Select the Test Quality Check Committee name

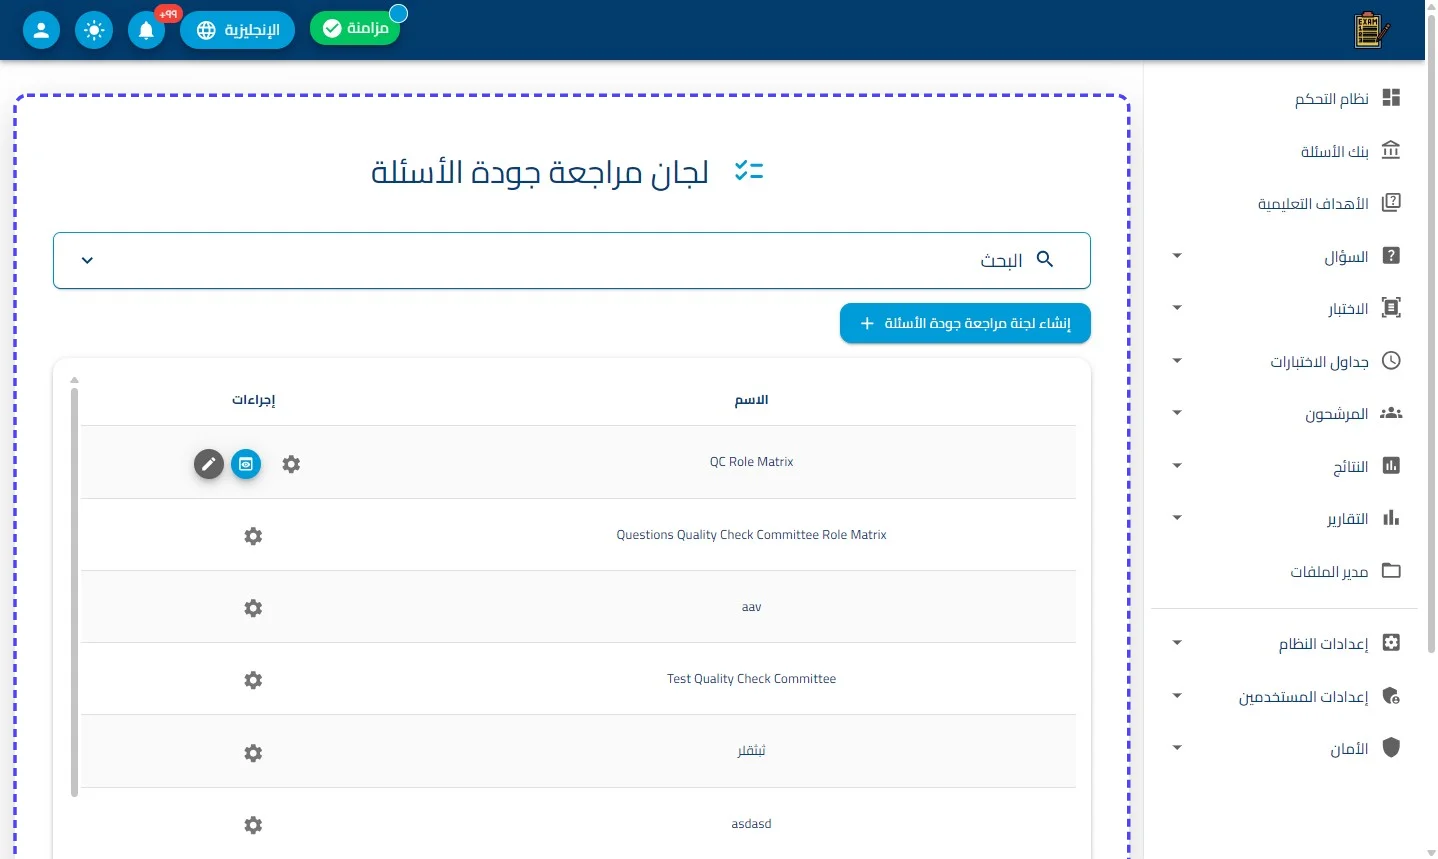752,679
